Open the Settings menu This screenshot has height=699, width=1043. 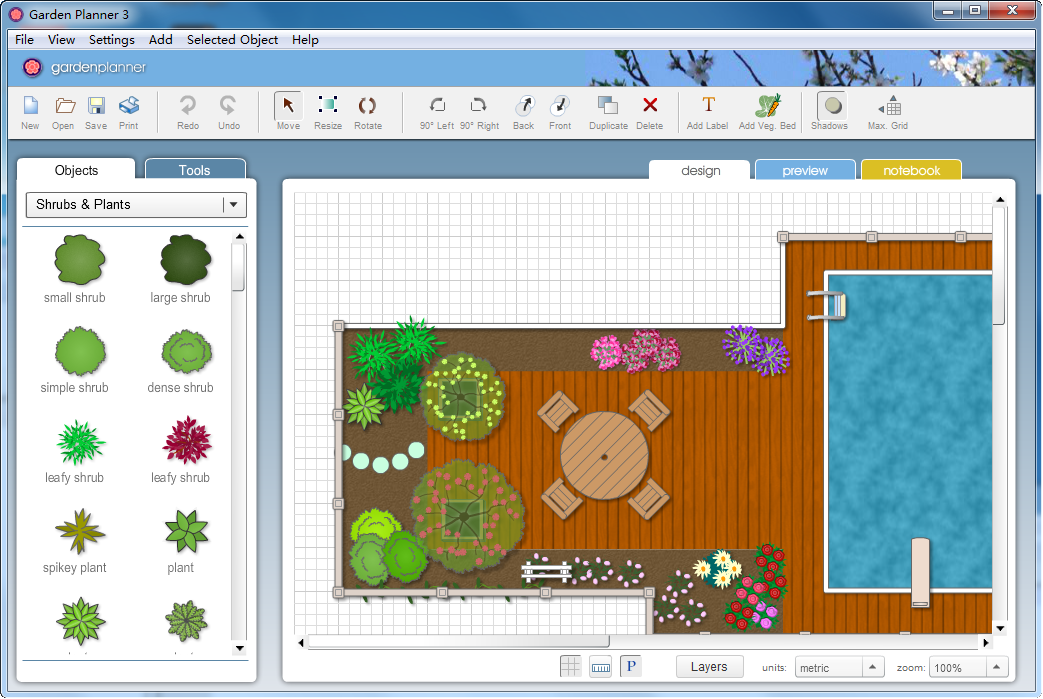(111, 39)
